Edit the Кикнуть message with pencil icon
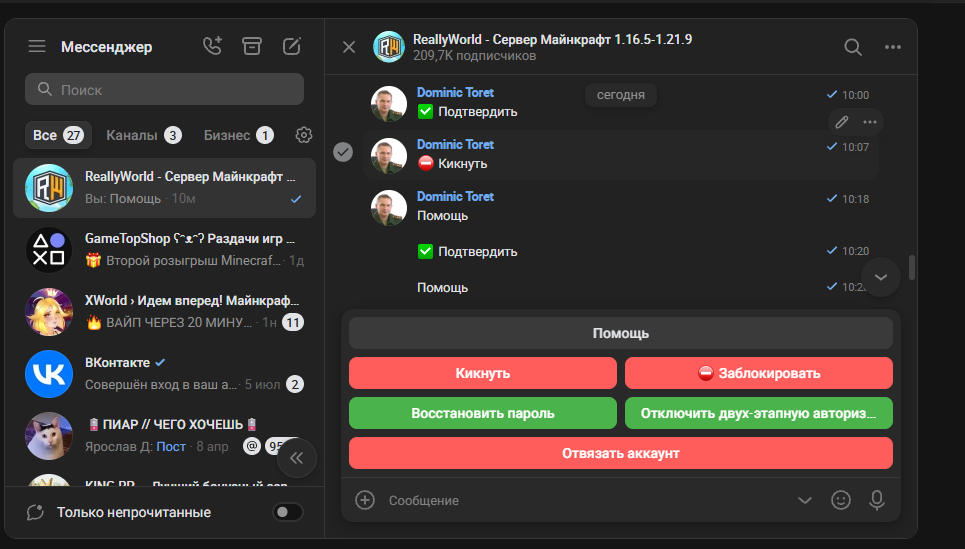965x549 pixels. 842,122
